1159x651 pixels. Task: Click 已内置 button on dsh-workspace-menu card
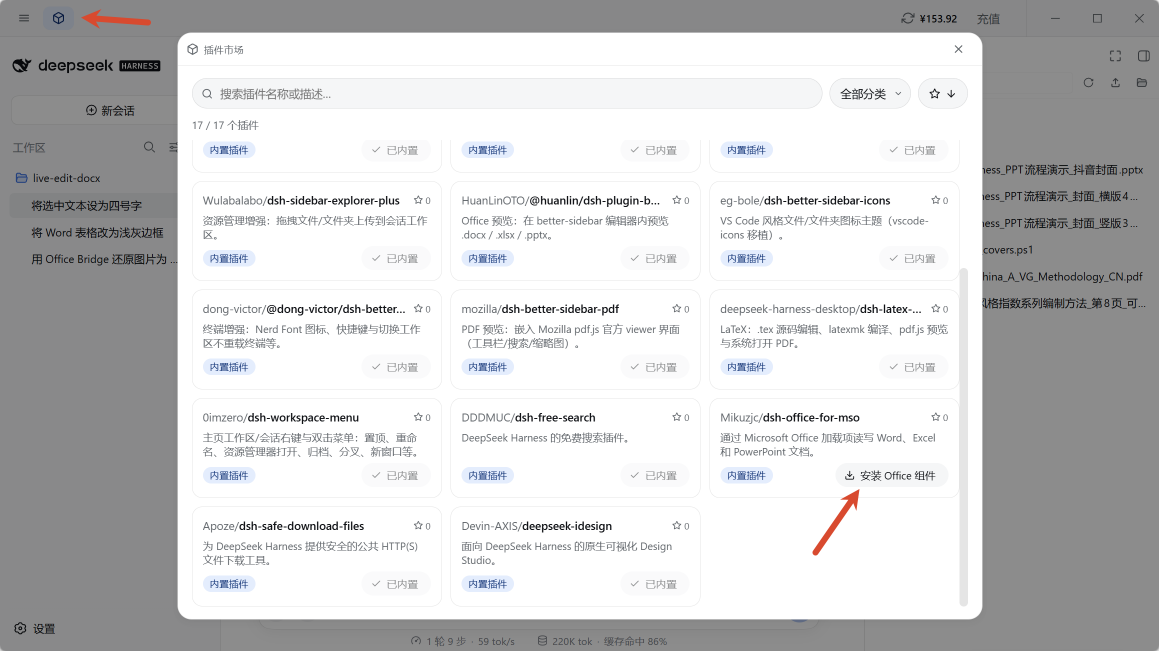click(395, 475)
